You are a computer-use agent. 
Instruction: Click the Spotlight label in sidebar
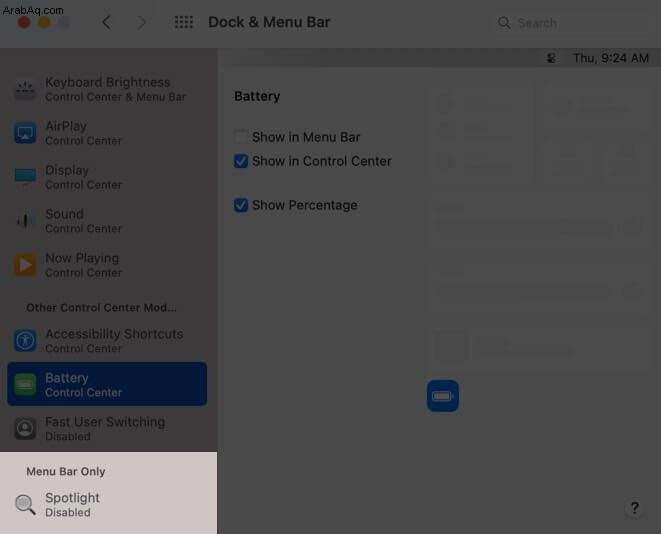pos(73,498)
